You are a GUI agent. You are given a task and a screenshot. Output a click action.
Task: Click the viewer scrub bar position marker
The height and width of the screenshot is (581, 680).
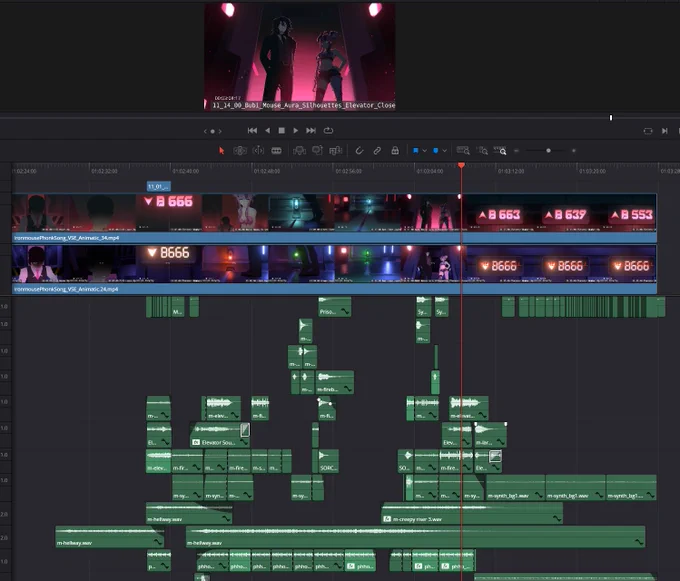[611, 118]
